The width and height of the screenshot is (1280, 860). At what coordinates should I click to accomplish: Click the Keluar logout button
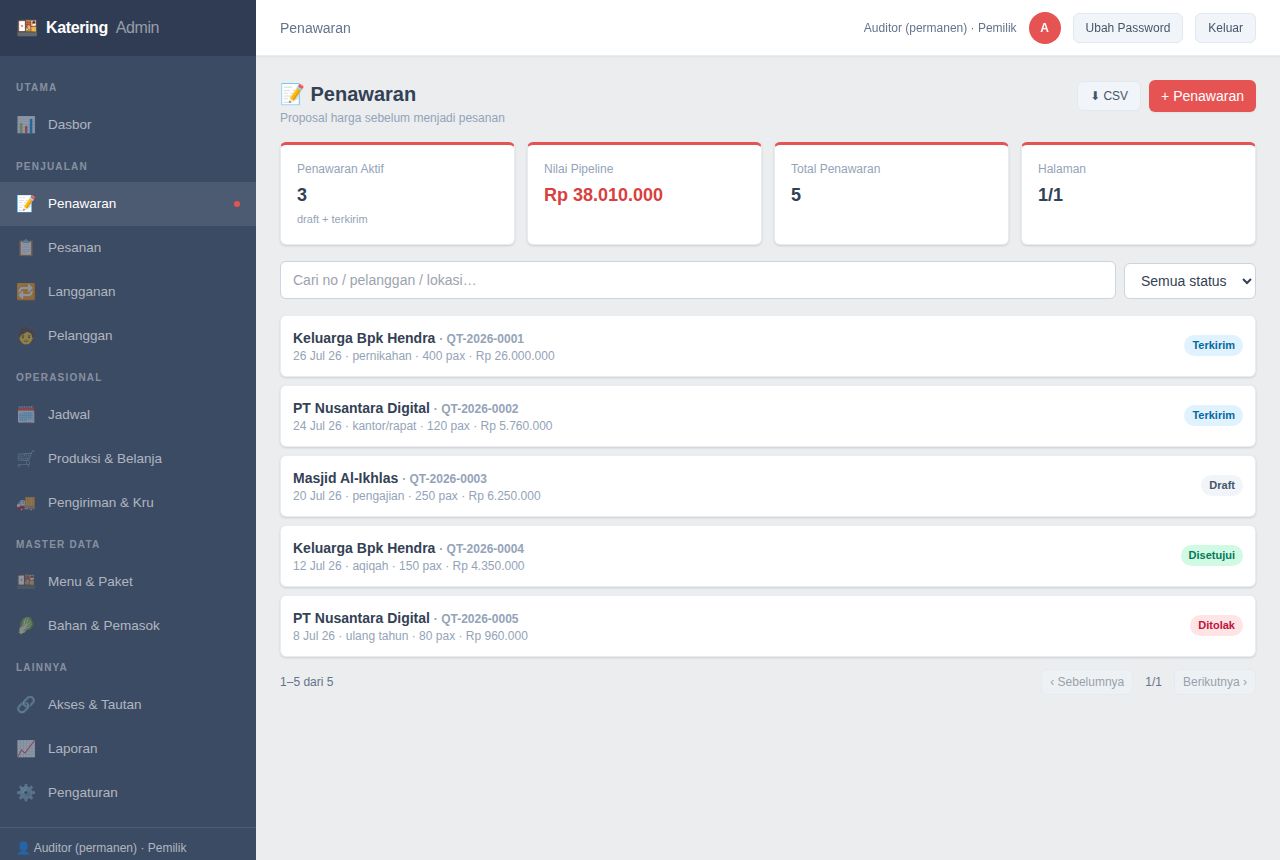pyautogui.click(x=1225, y=28)
